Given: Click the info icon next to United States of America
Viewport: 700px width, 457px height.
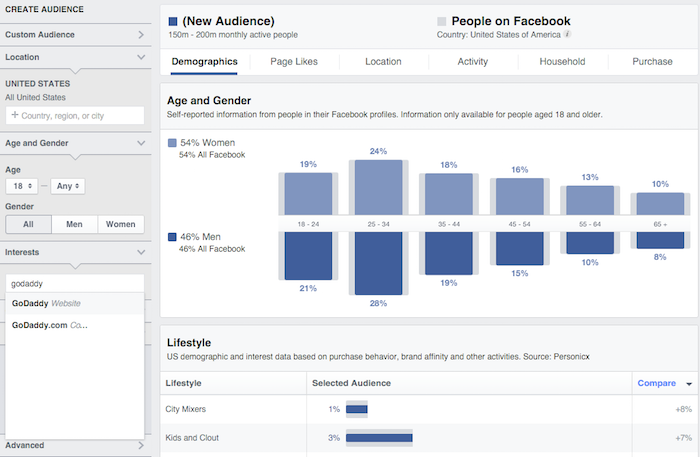Looking at the screenshot, I should (567, 34).
